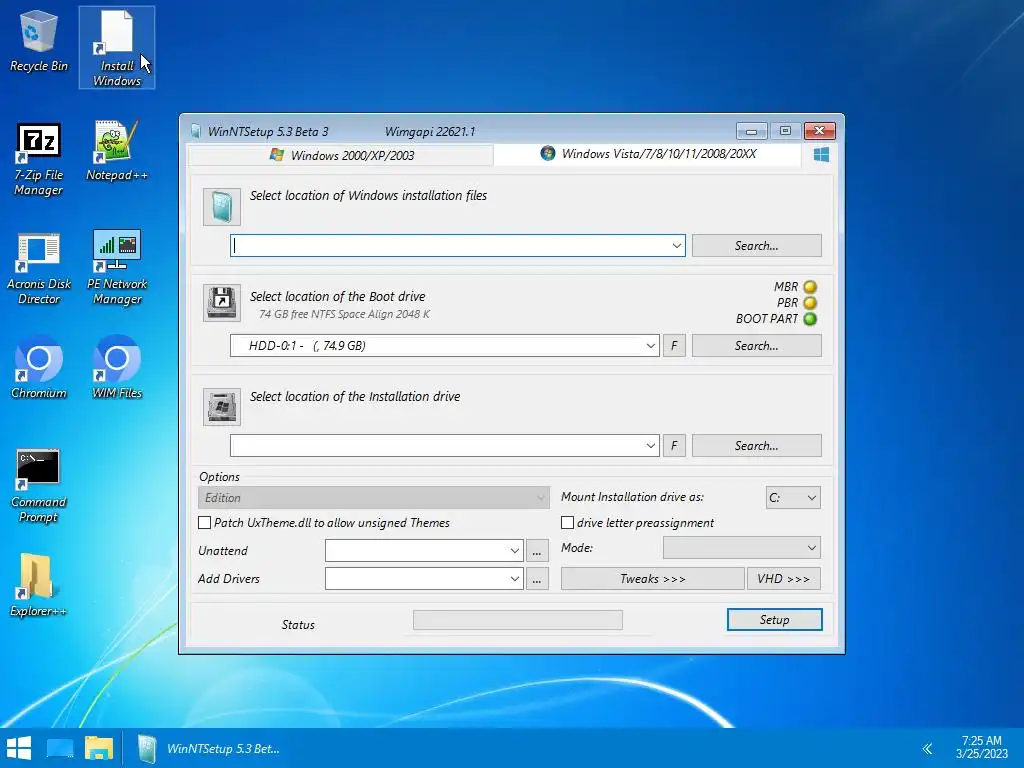Open the Recycle Bin desktop icon

(39, 42)
